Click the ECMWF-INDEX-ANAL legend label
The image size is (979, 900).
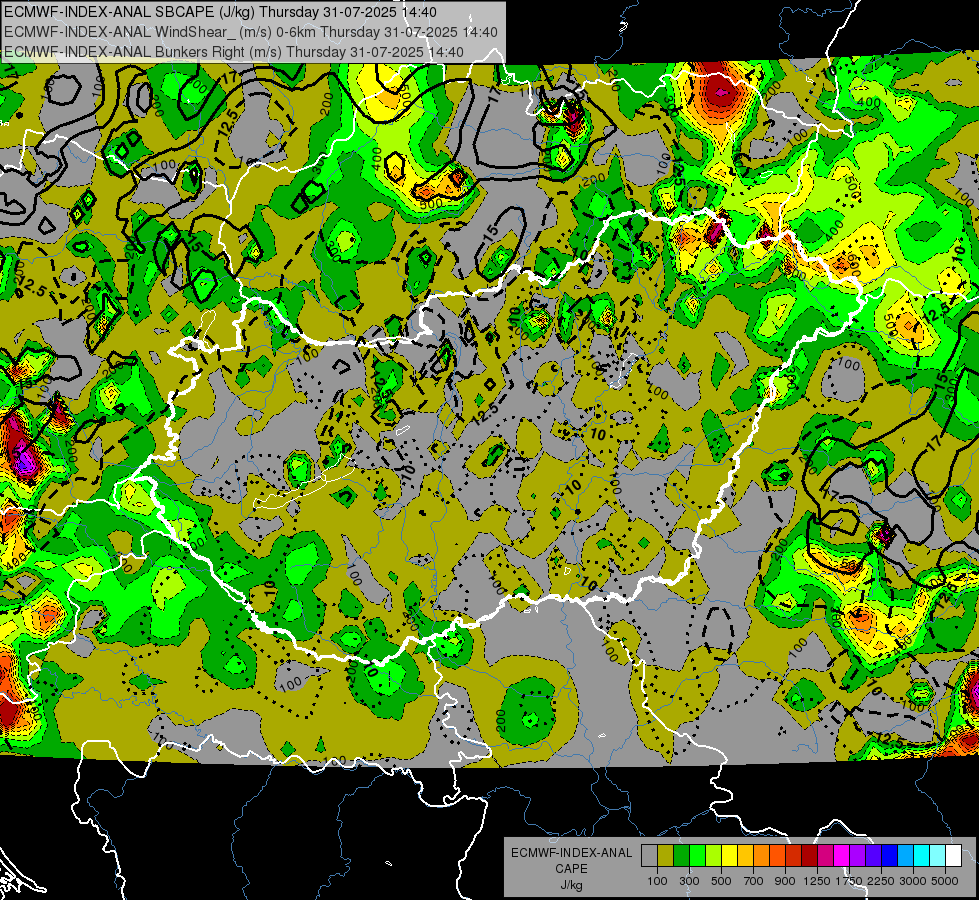571,853
